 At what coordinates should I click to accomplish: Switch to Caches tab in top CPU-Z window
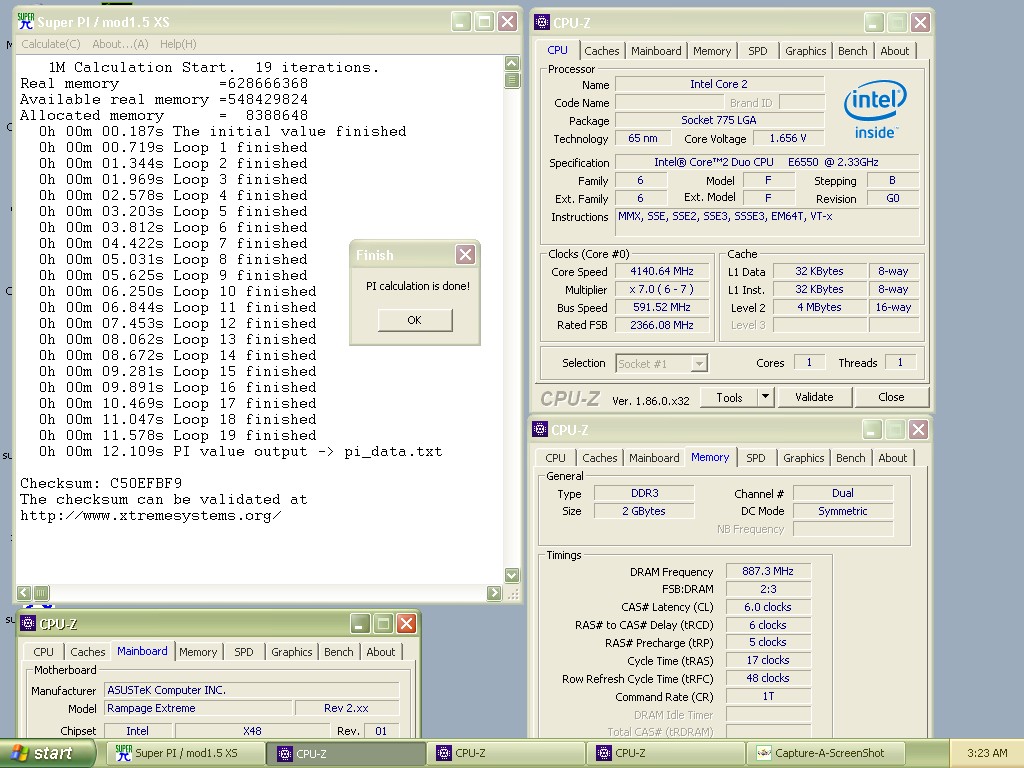click(601, 51)
